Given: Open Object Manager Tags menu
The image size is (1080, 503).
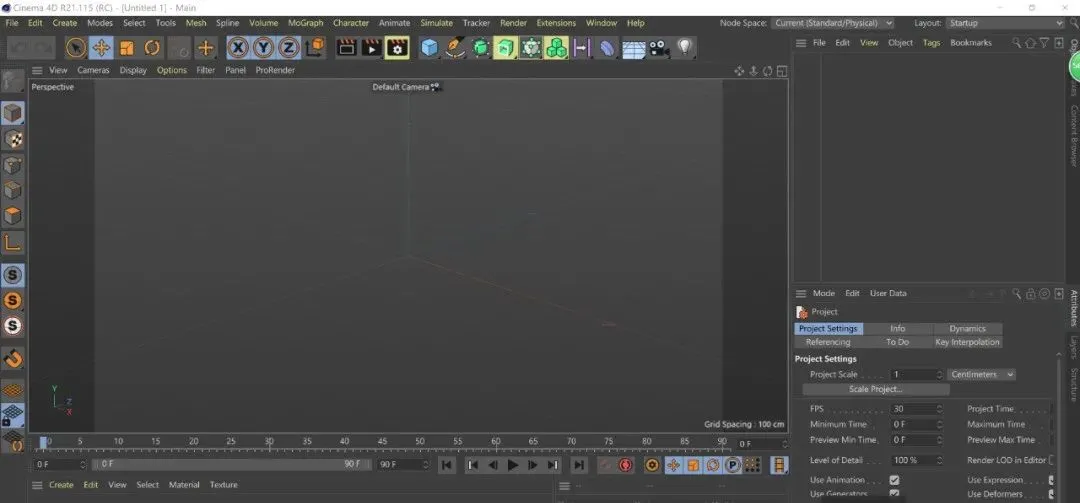Looking at the screenshot, I should [931, 43].
